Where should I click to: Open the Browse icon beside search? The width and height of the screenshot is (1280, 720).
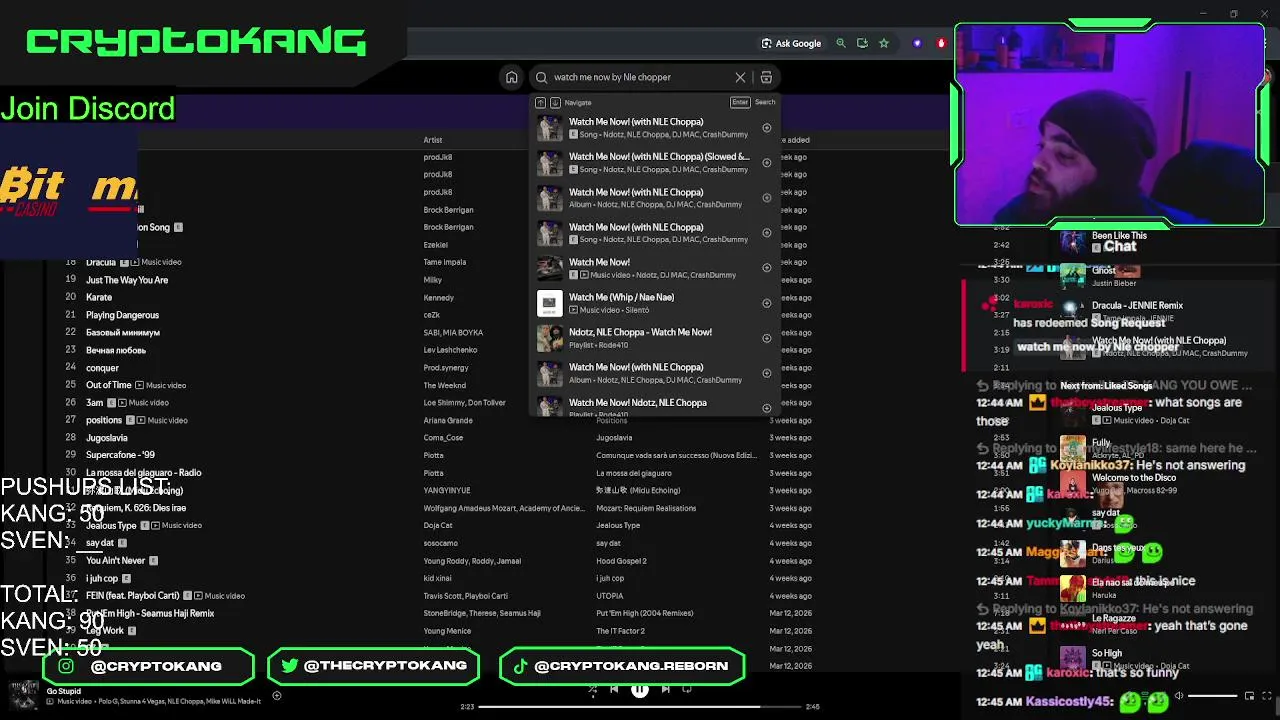(x=766, y=77)
